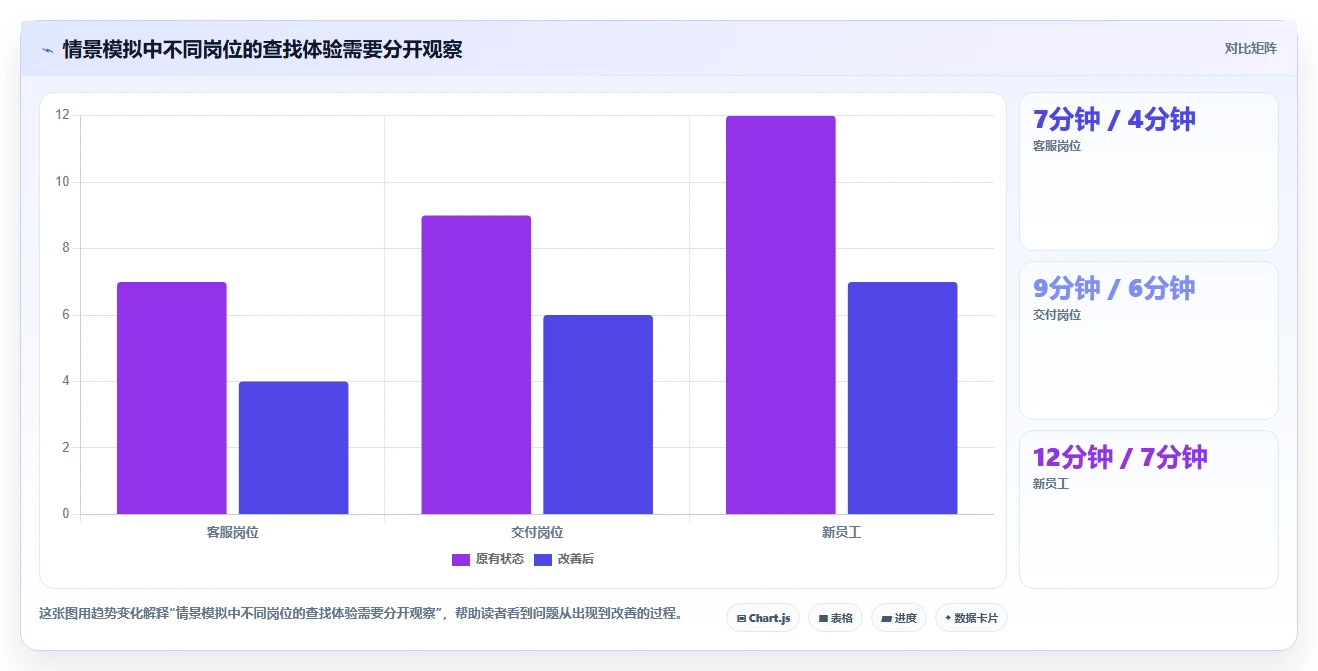Viewport: 1318px width, 671px height.
Task: Click the purple 新员工 bar at 12
Action: (781, 315)
